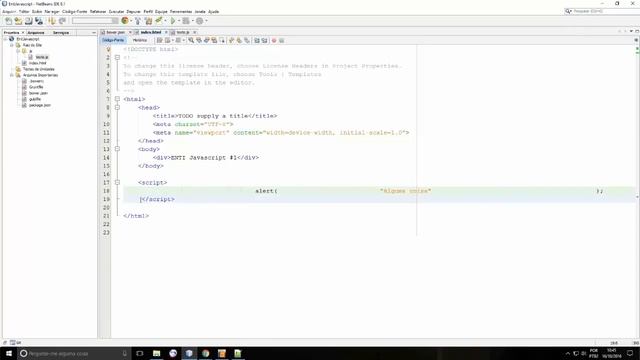640x360 pixels.
Task: Open the notification center icon
Action: pos(630,353)
